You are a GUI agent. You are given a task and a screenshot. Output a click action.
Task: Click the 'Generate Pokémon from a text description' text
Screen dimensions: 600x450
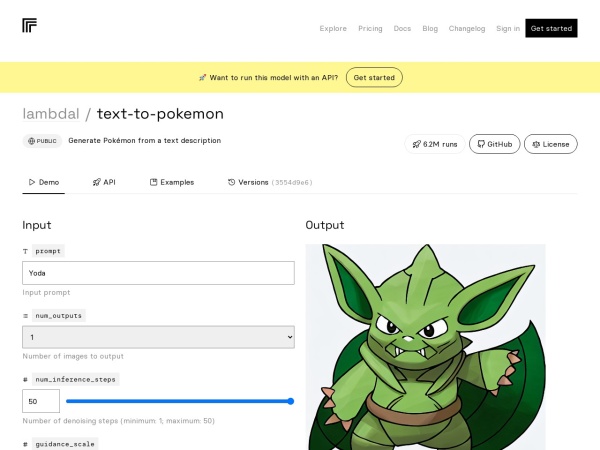pyautogui.click(x=145, y=140)
